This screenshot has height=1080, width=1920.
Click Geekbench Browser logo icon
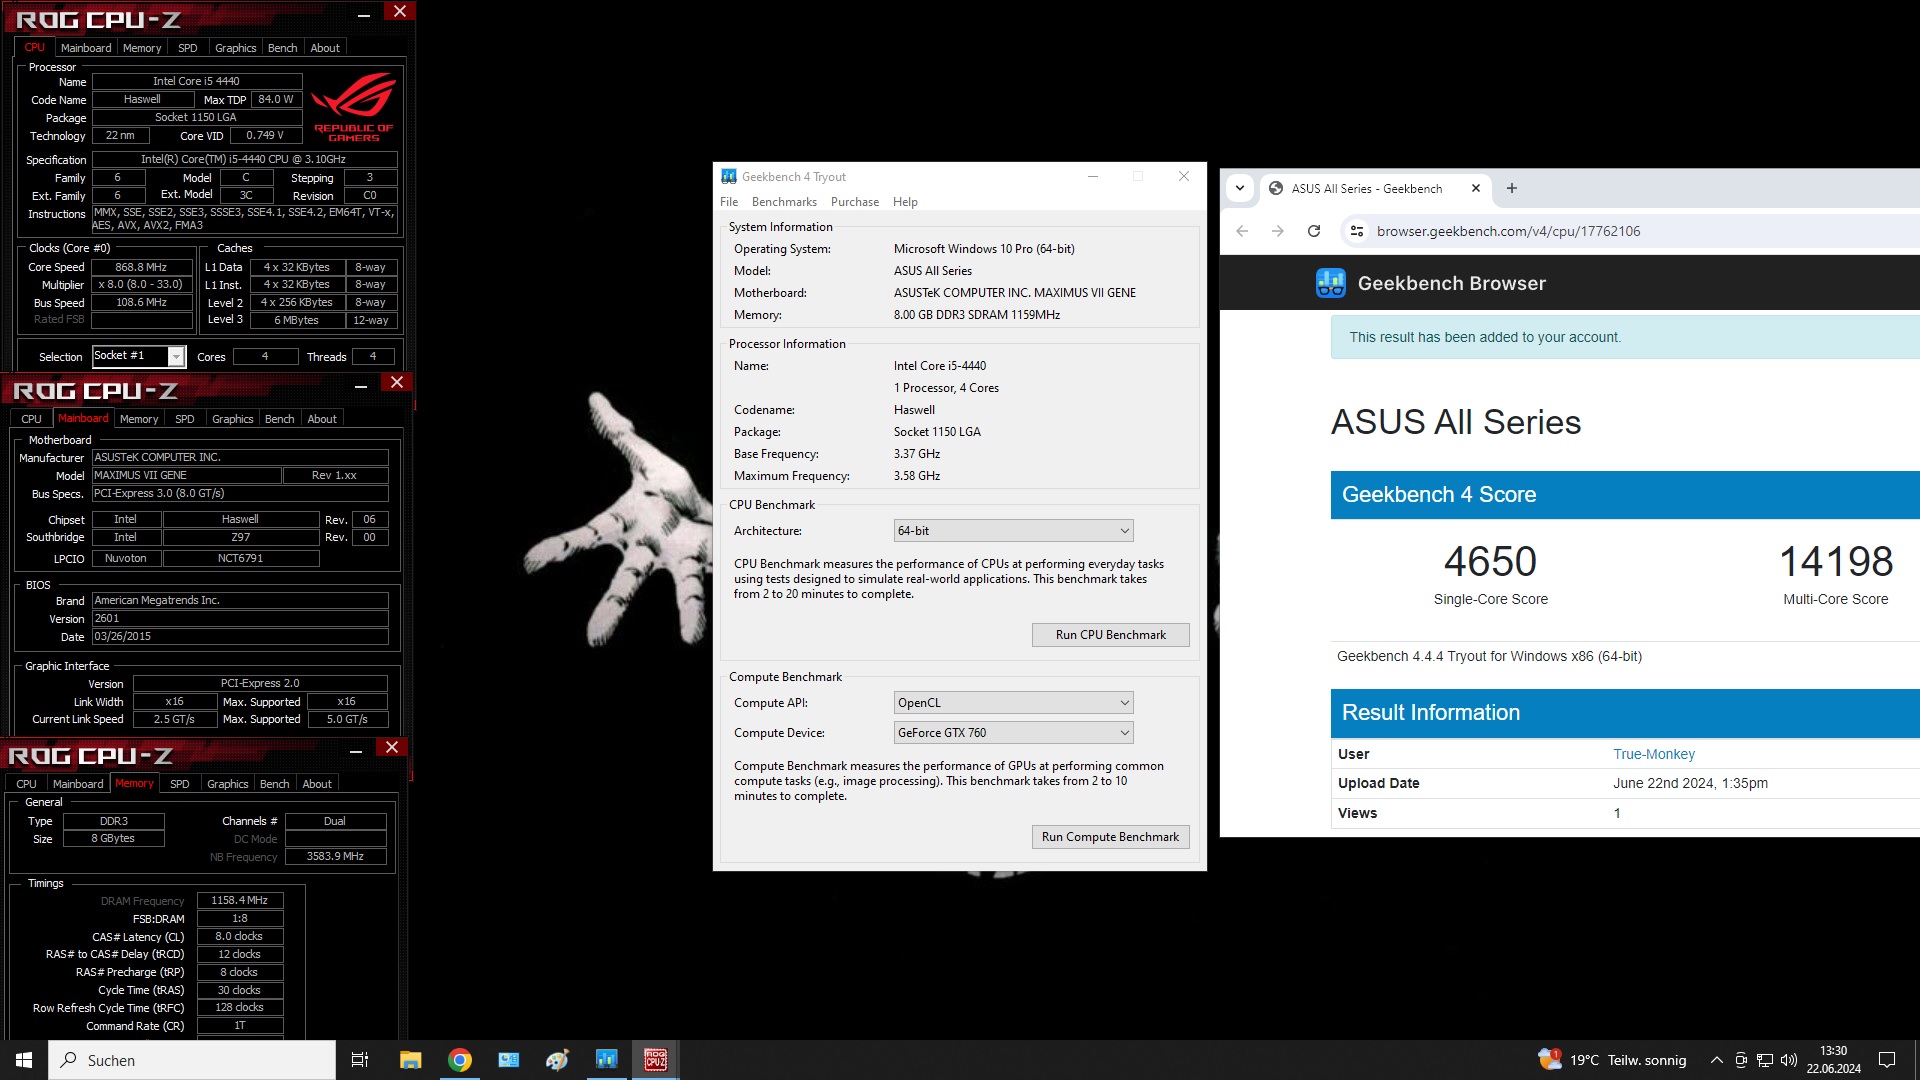coord(1331,283)
